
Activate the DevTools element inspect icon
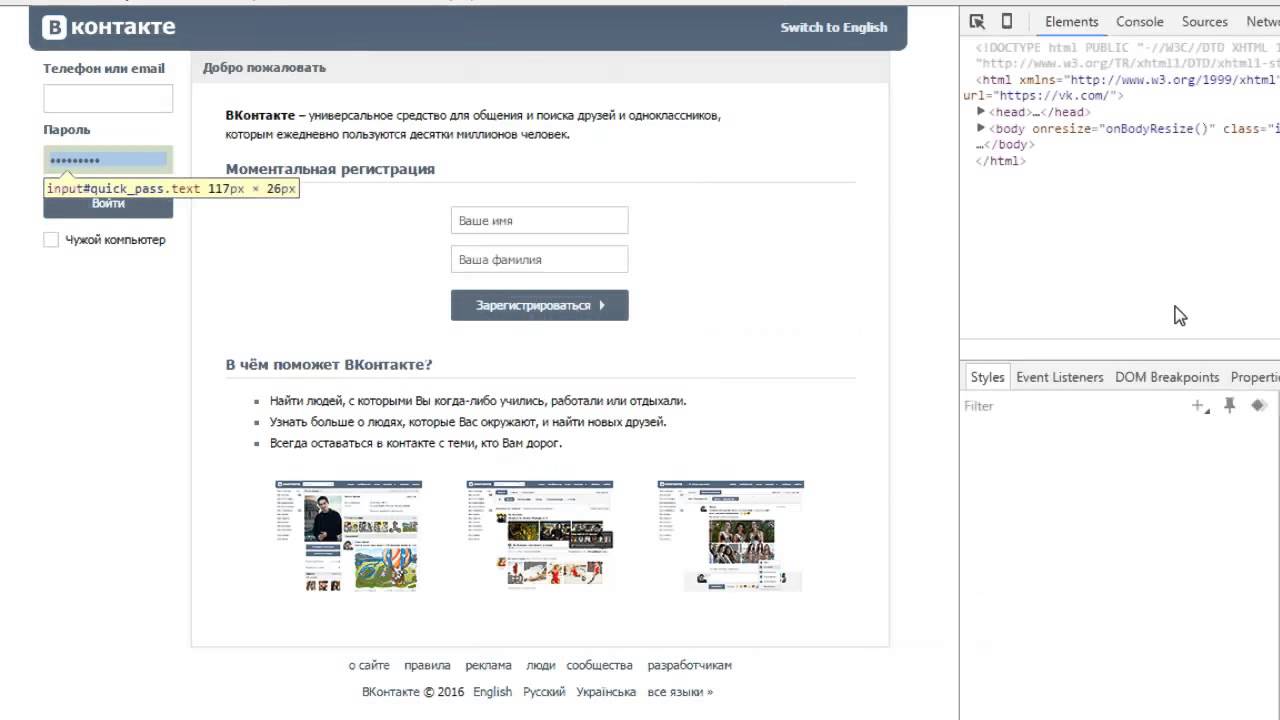click(x=977, y=21)
